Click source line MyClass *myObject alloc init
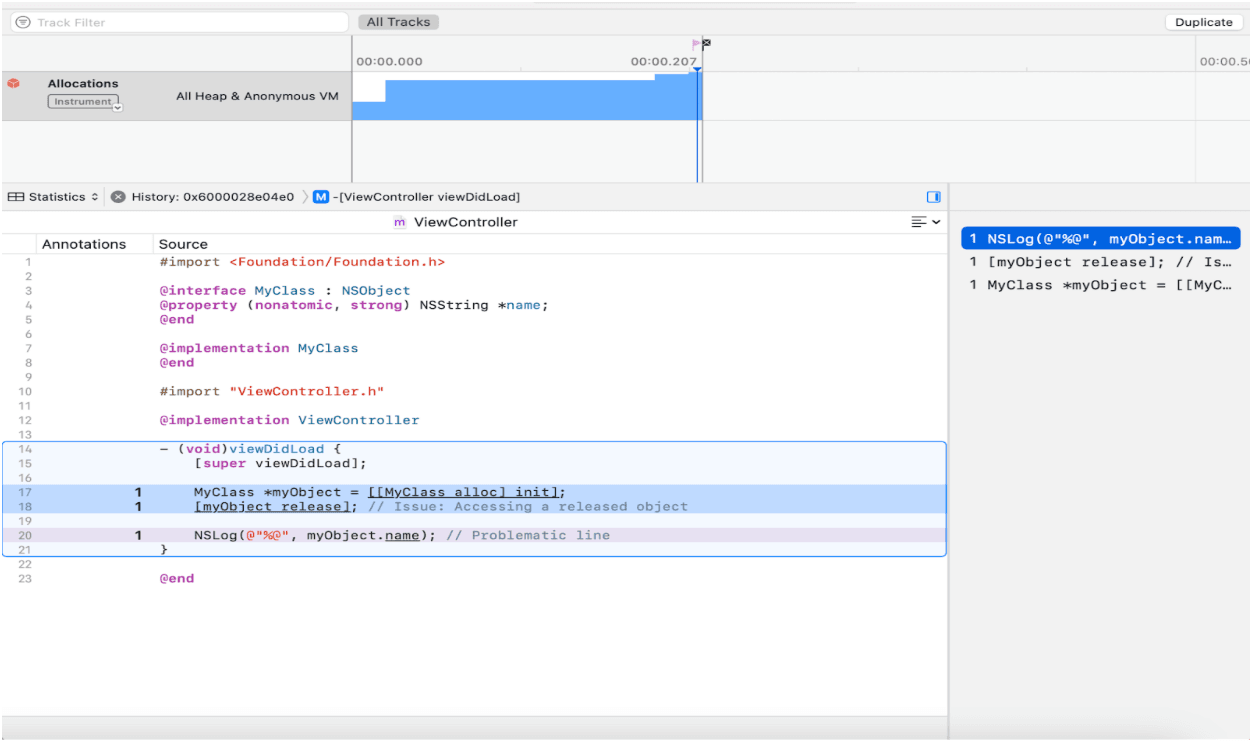This screenshot has height=742, width=1254. (380, 492)
